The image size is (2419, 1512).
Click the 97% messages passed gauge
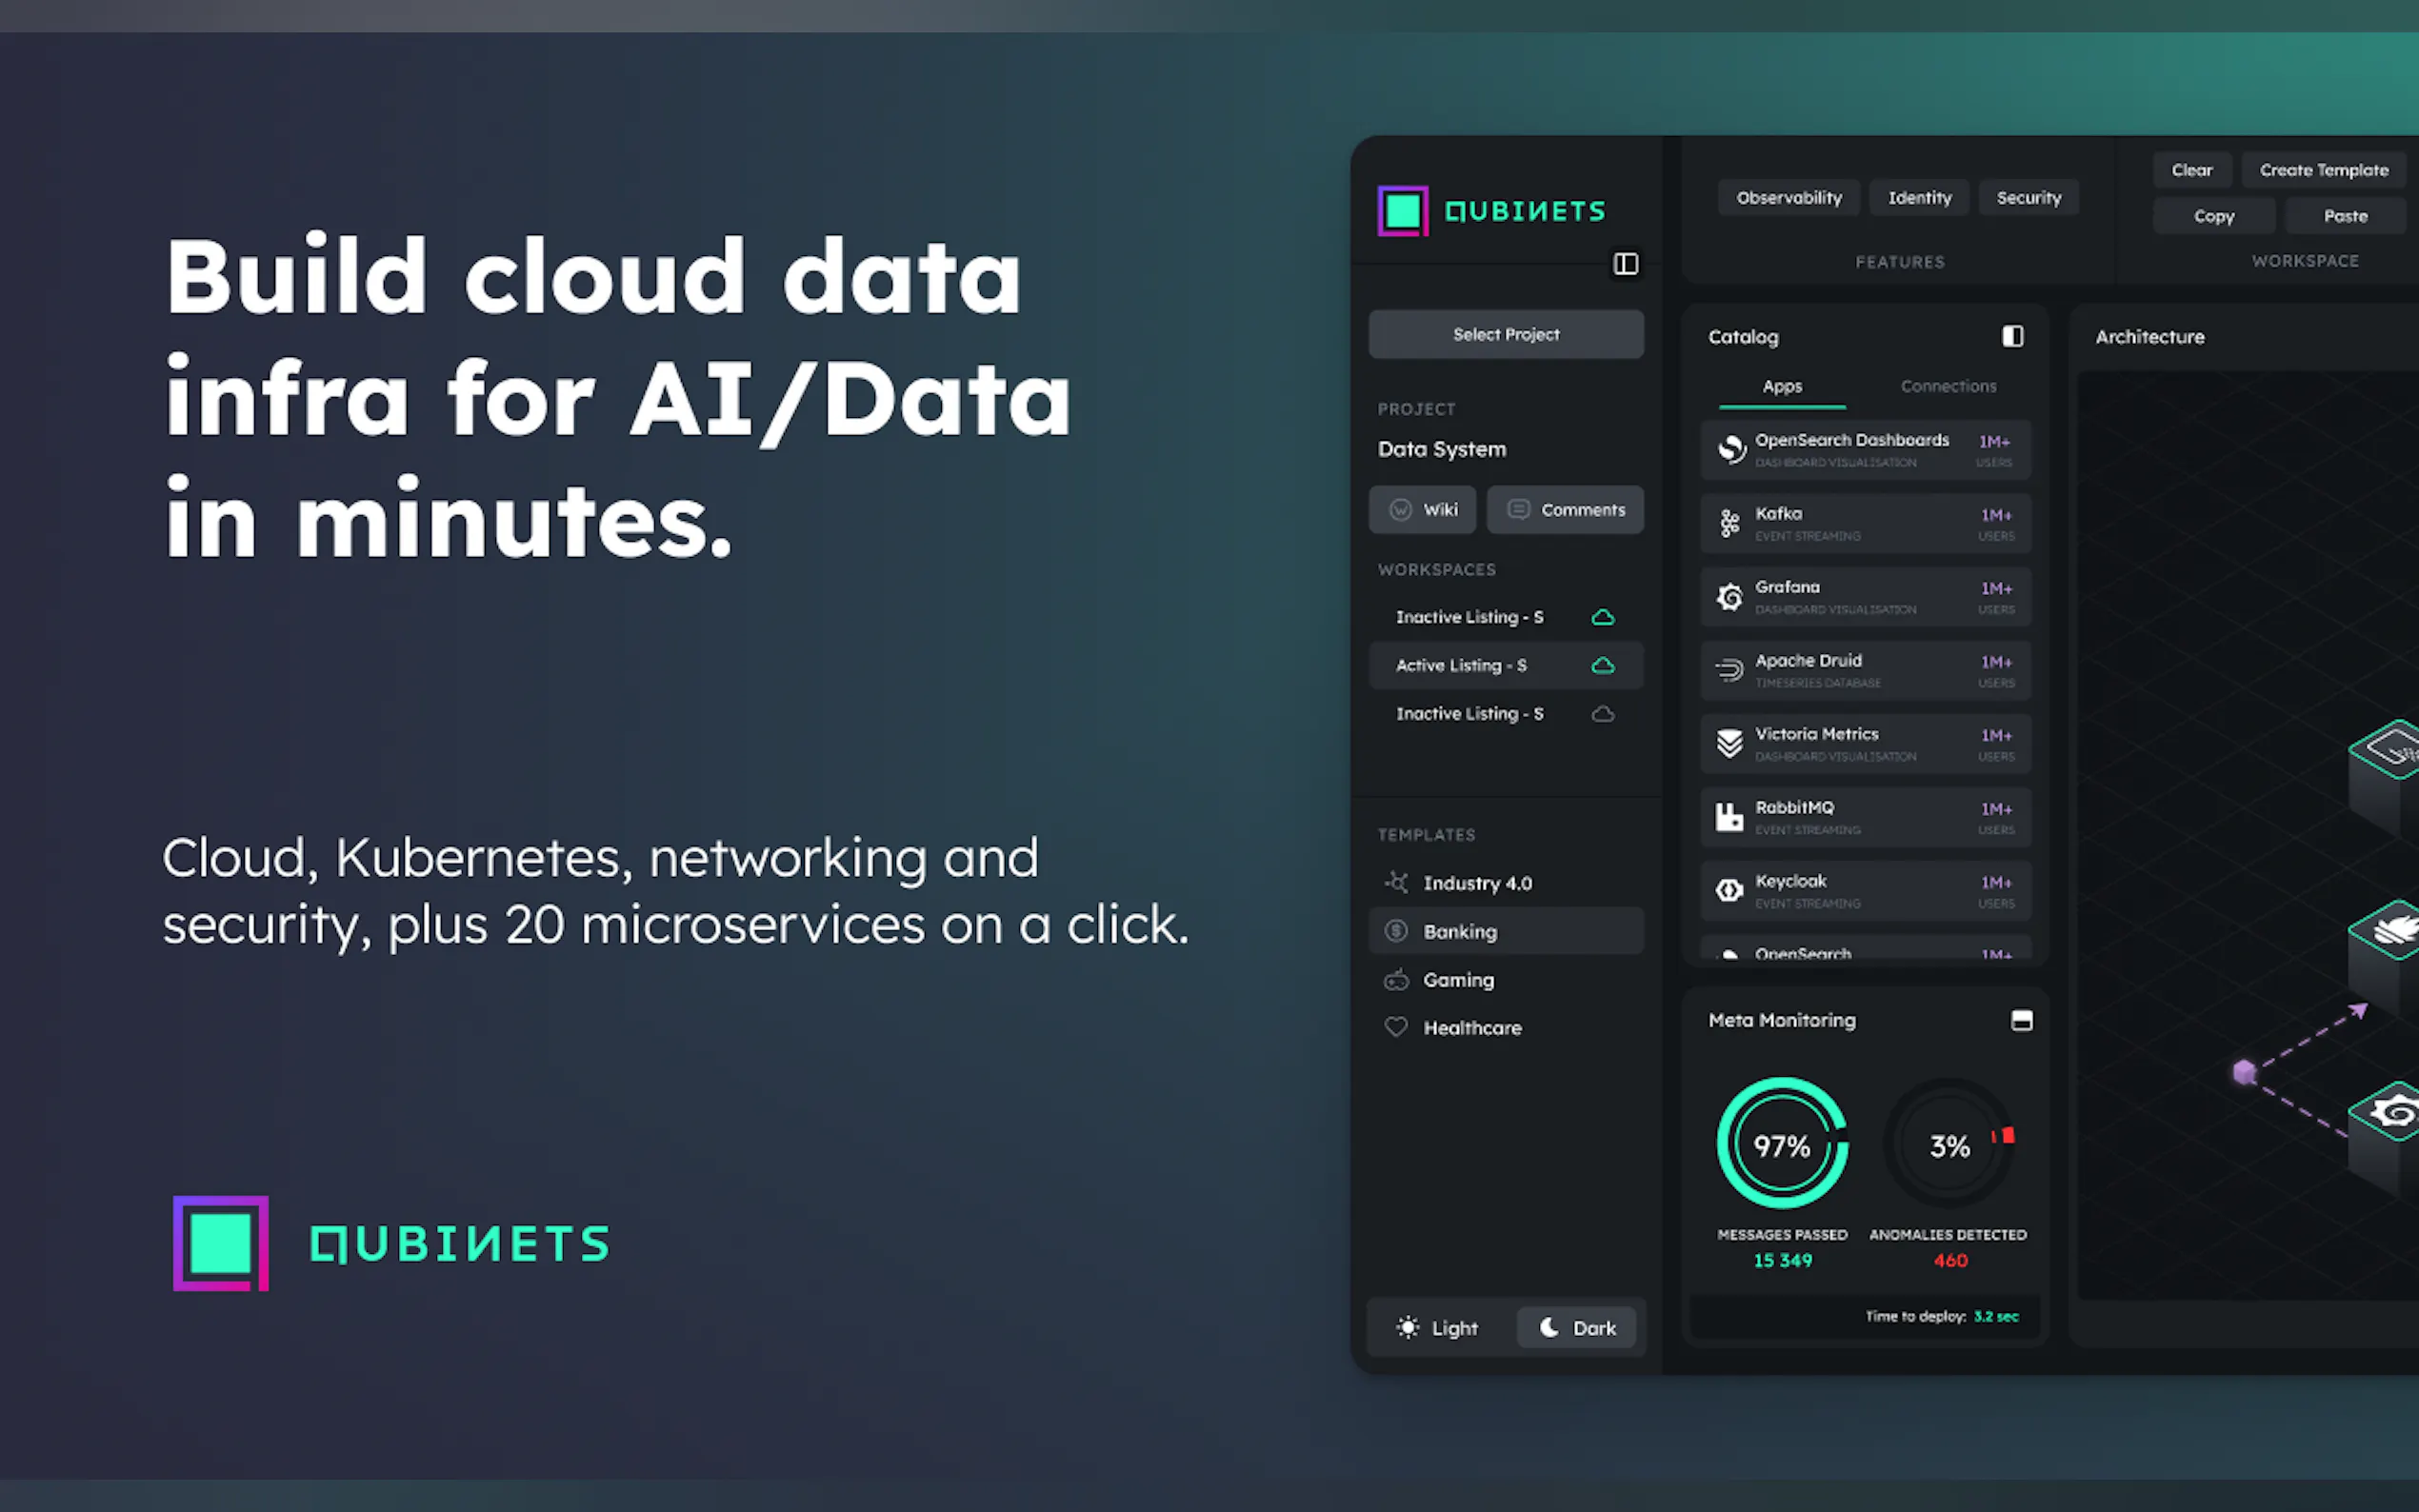[x=1781, y=1144]
